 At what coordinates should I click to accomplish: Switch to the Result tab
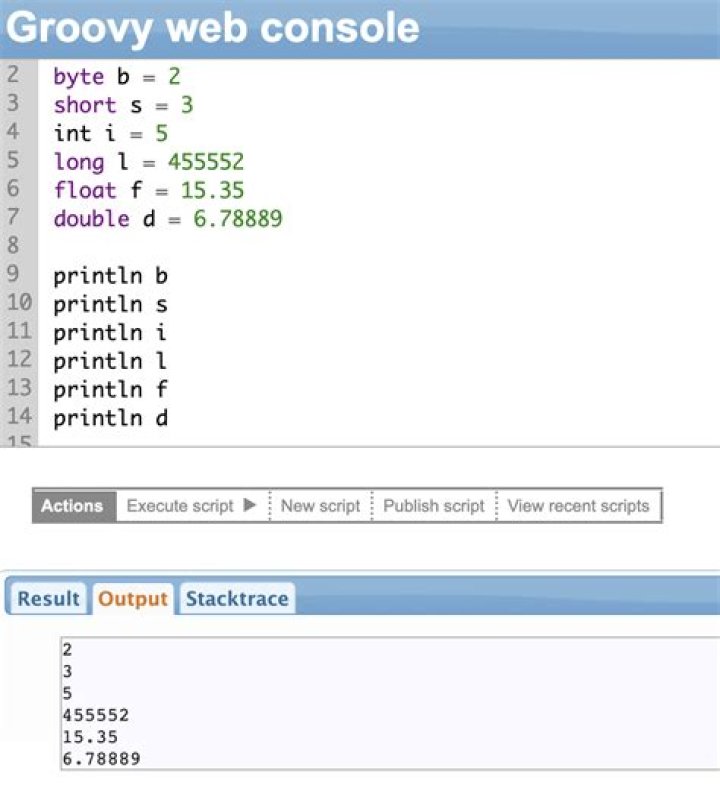[48, 599]
